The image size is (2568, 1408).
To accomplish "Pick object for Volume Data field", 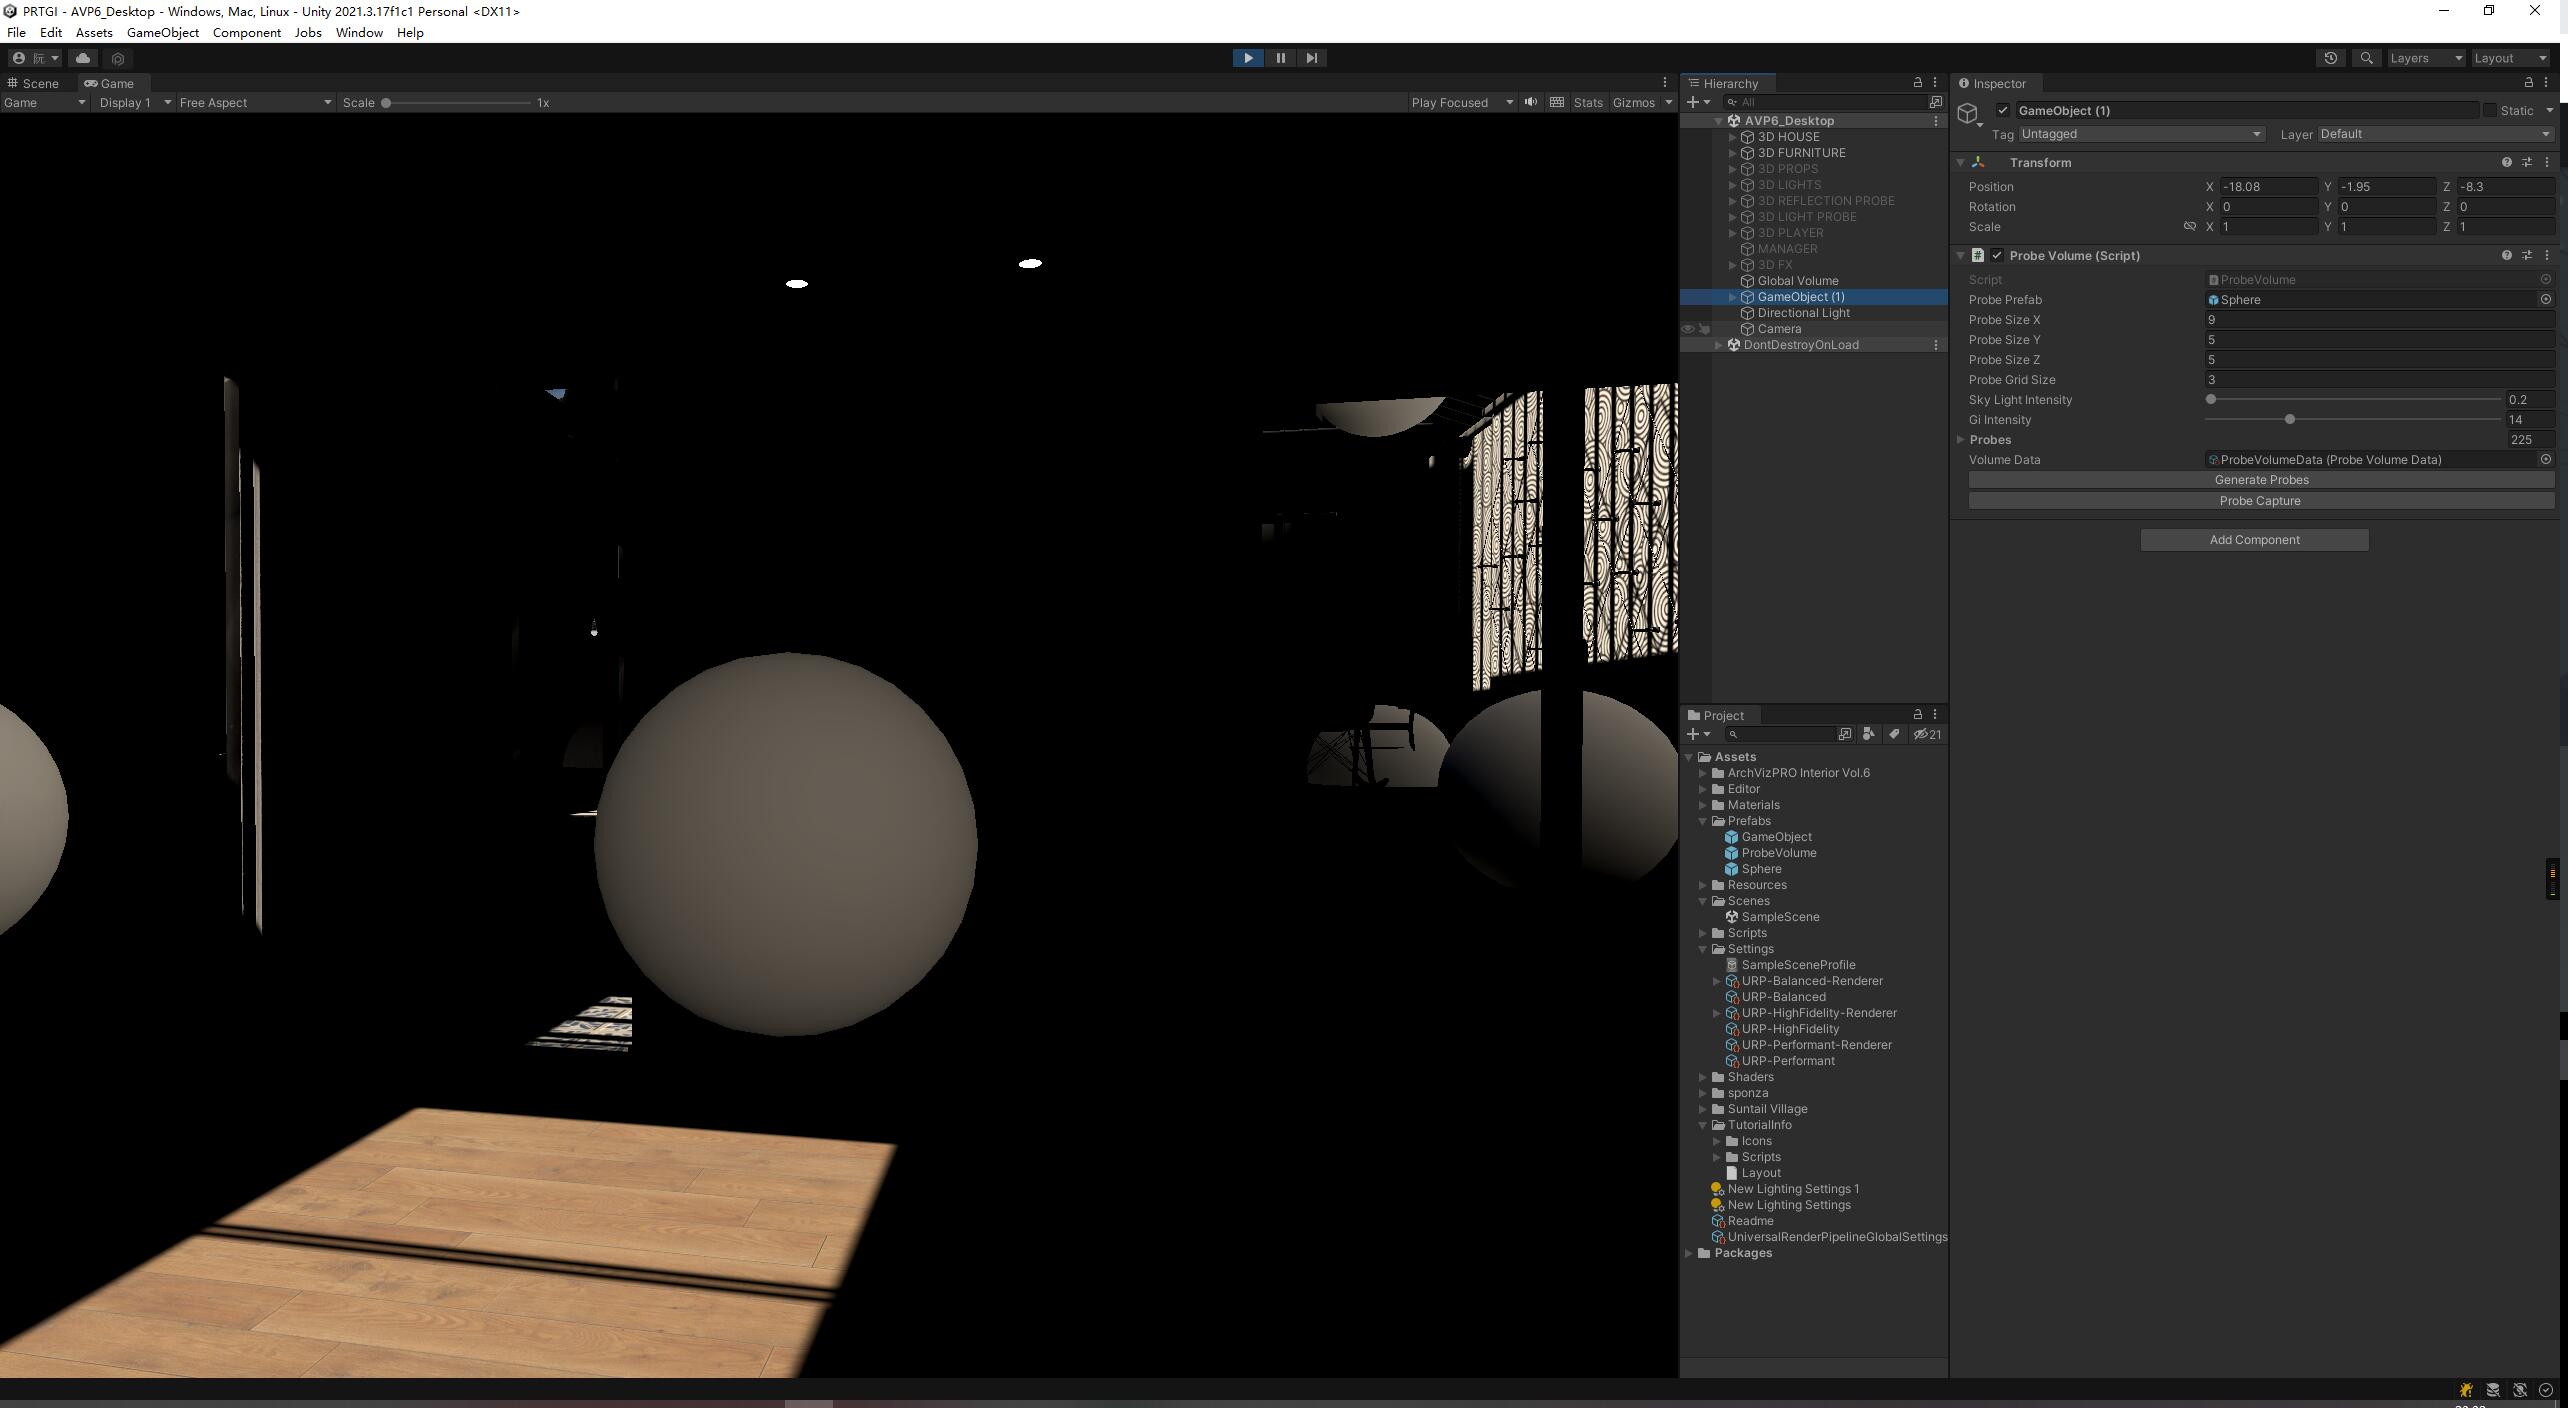I will coord(2546,459).
